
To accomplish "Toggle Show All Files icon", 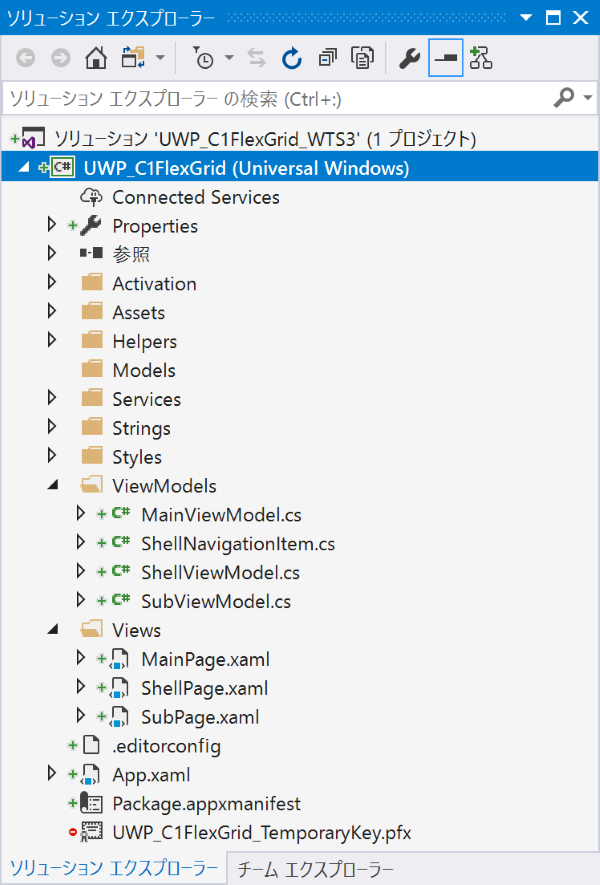I will pos(362,58).
